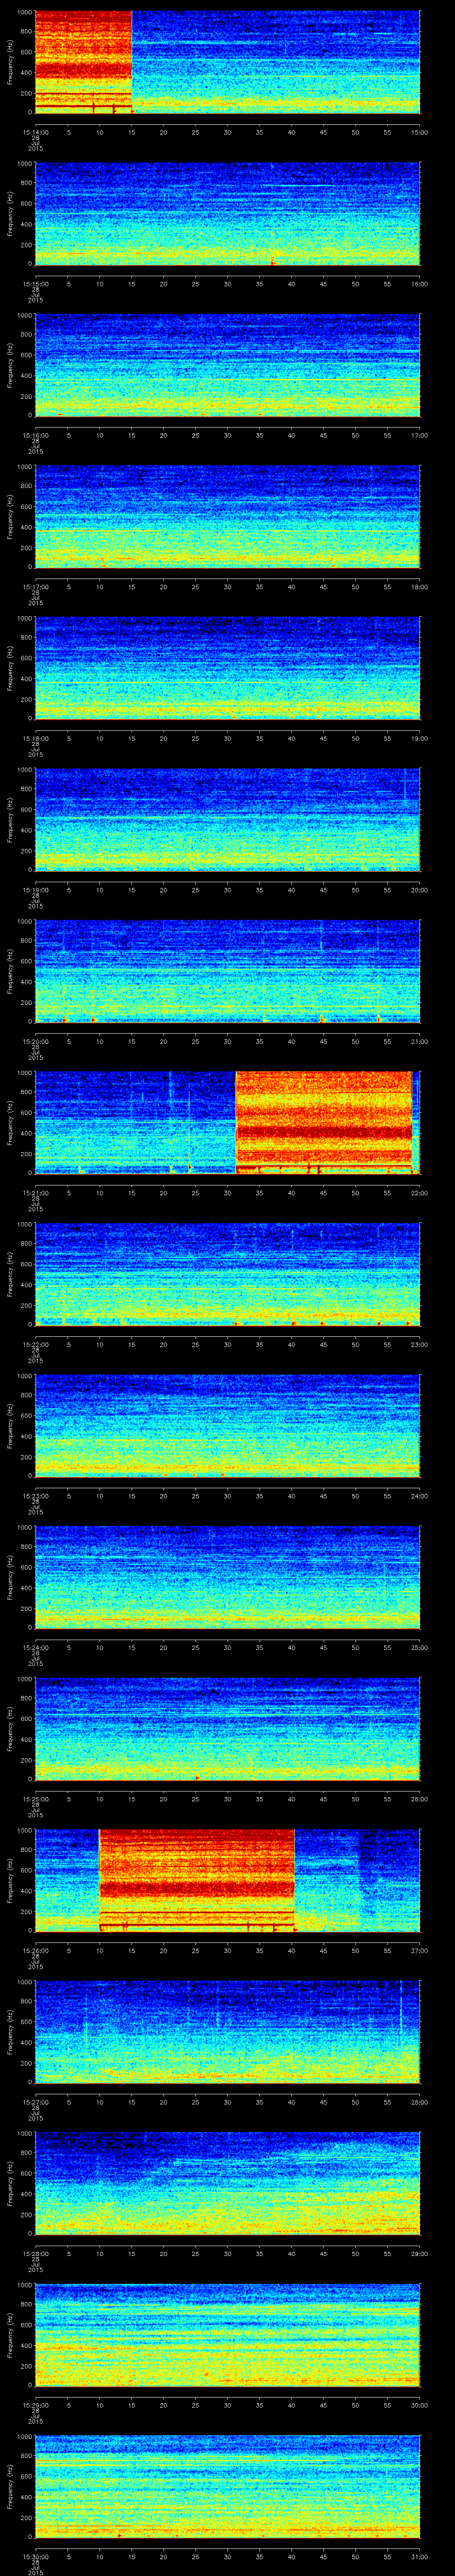Screen dimensions: 455x2576
Task: Click the 15:16:00 start time label
Action: [x=35, y=435]
